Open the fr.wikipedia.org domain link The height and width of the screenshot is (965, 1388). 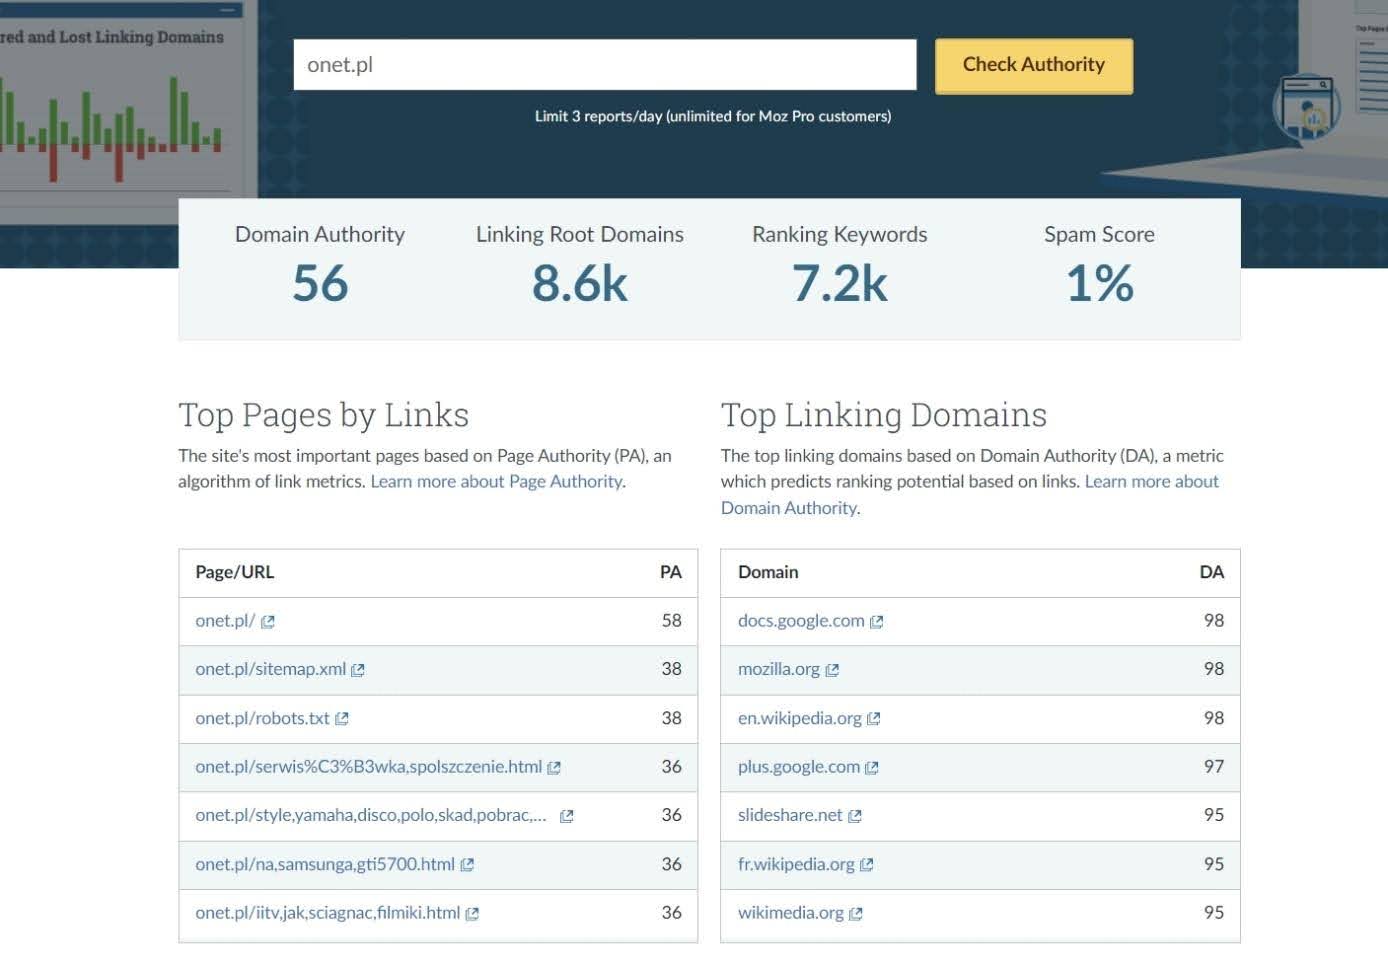pyautogui.click(x=796, y=864)
